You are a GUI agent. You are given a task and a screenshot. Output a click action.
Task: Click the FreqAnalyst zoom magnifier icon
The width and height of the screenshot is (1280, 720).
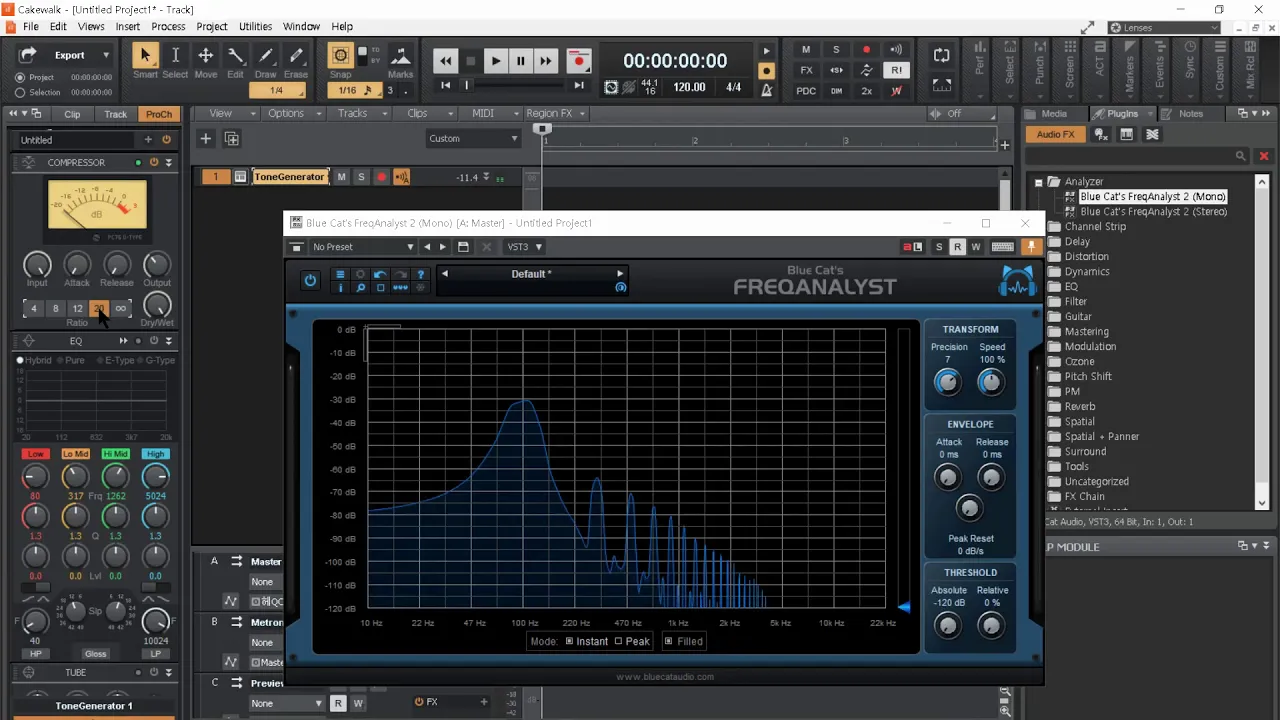tap(360, 288)
